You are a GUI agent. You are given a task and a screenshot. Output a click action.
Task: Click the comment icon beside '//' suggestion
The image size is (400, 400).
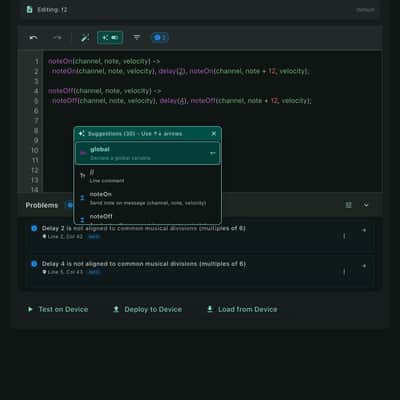83,176
